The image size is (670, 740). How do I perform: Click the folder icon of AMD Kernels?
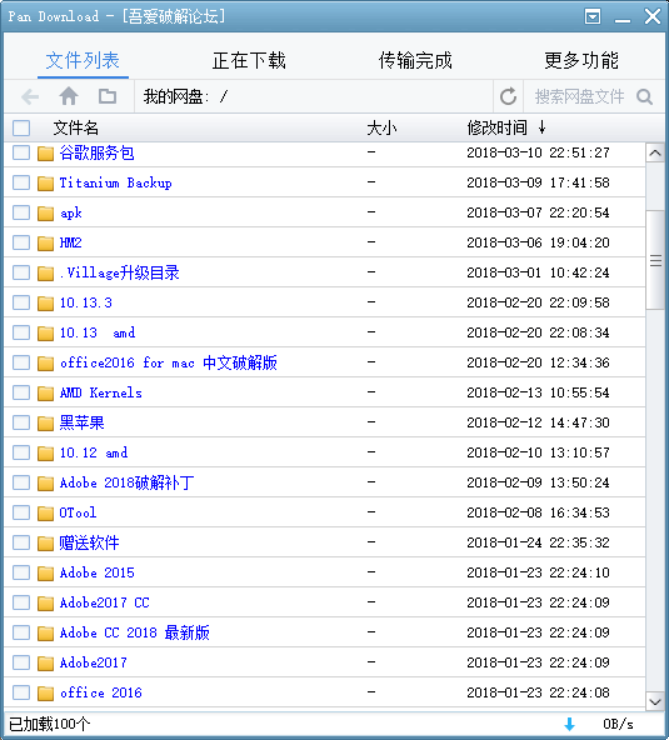pos(45,393)
